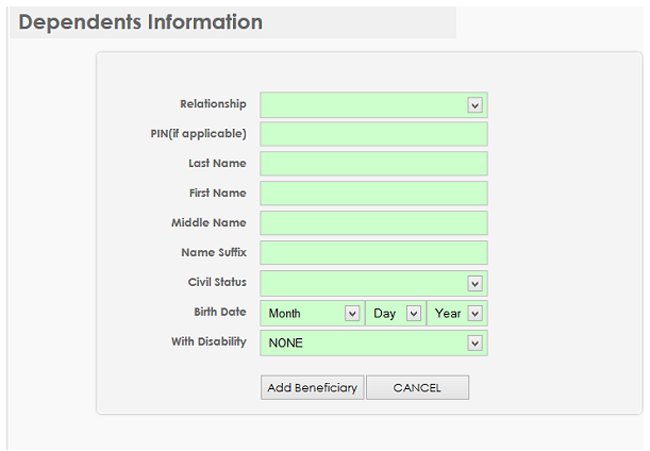Select the Middle Name text box
This screenshot has width=650, height=451.
point(373,223)
